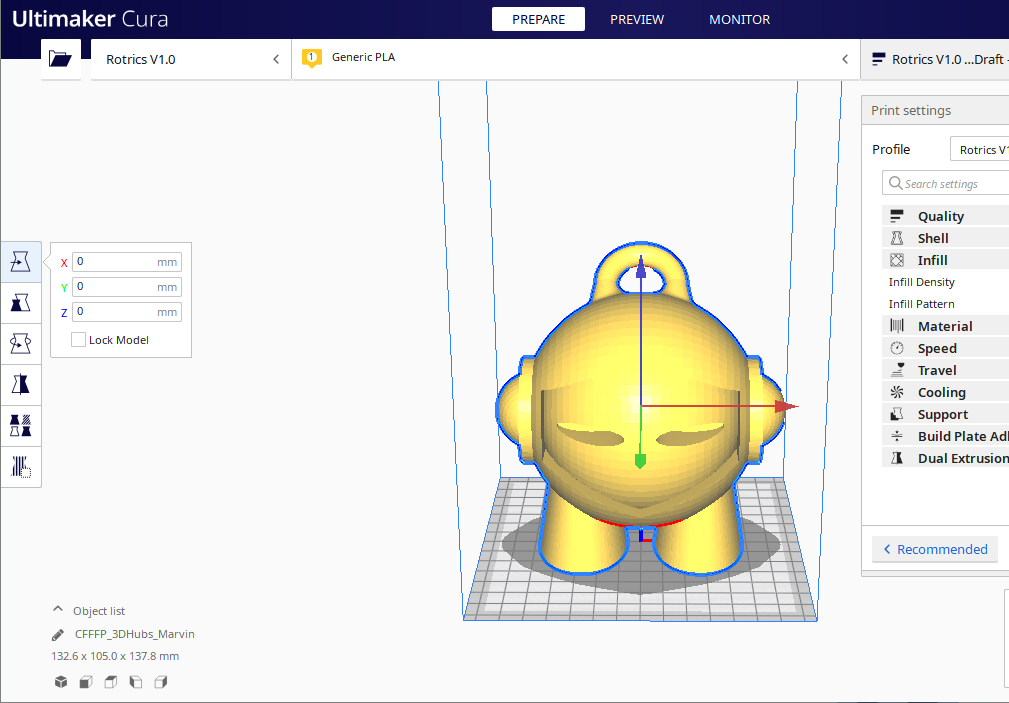Viewport: 1009px width, 703px height.
Task: Click the Infill Pattern setting label
Action: click(921, 304)
